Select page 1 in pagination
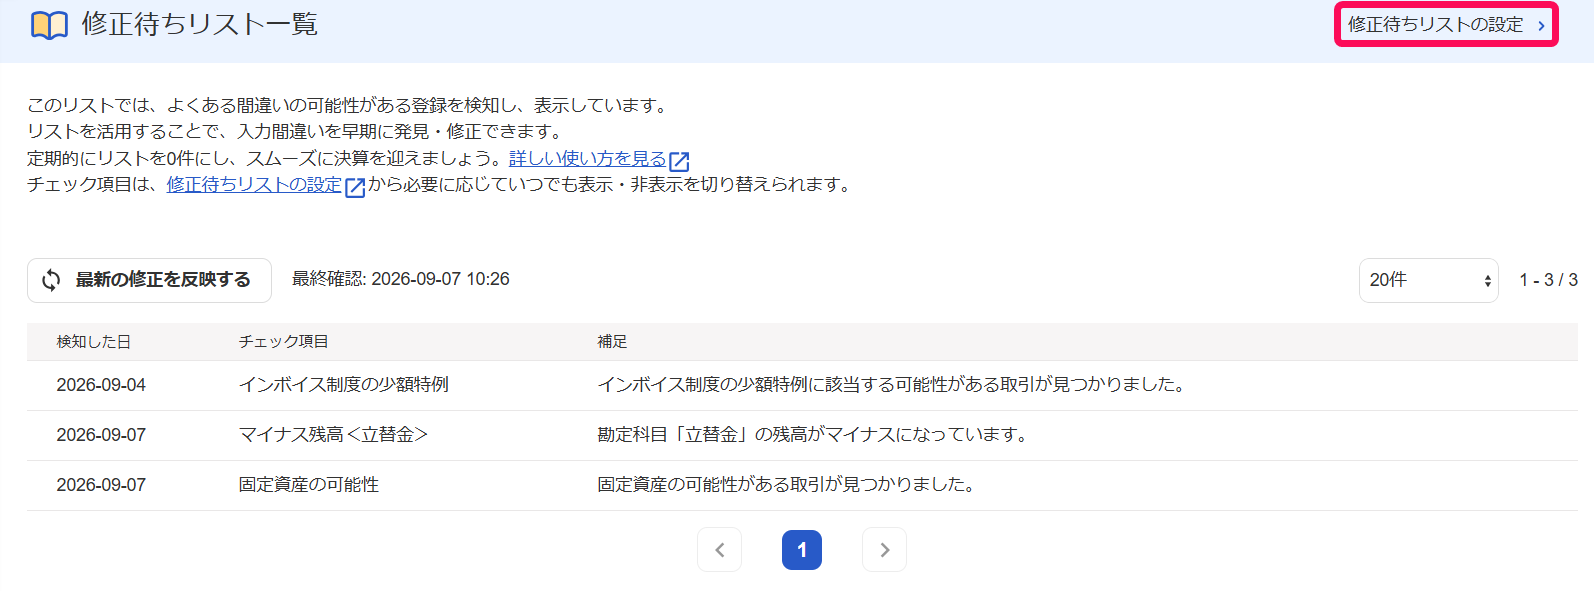Viewport: 1594px width, 591px height. 802,550
